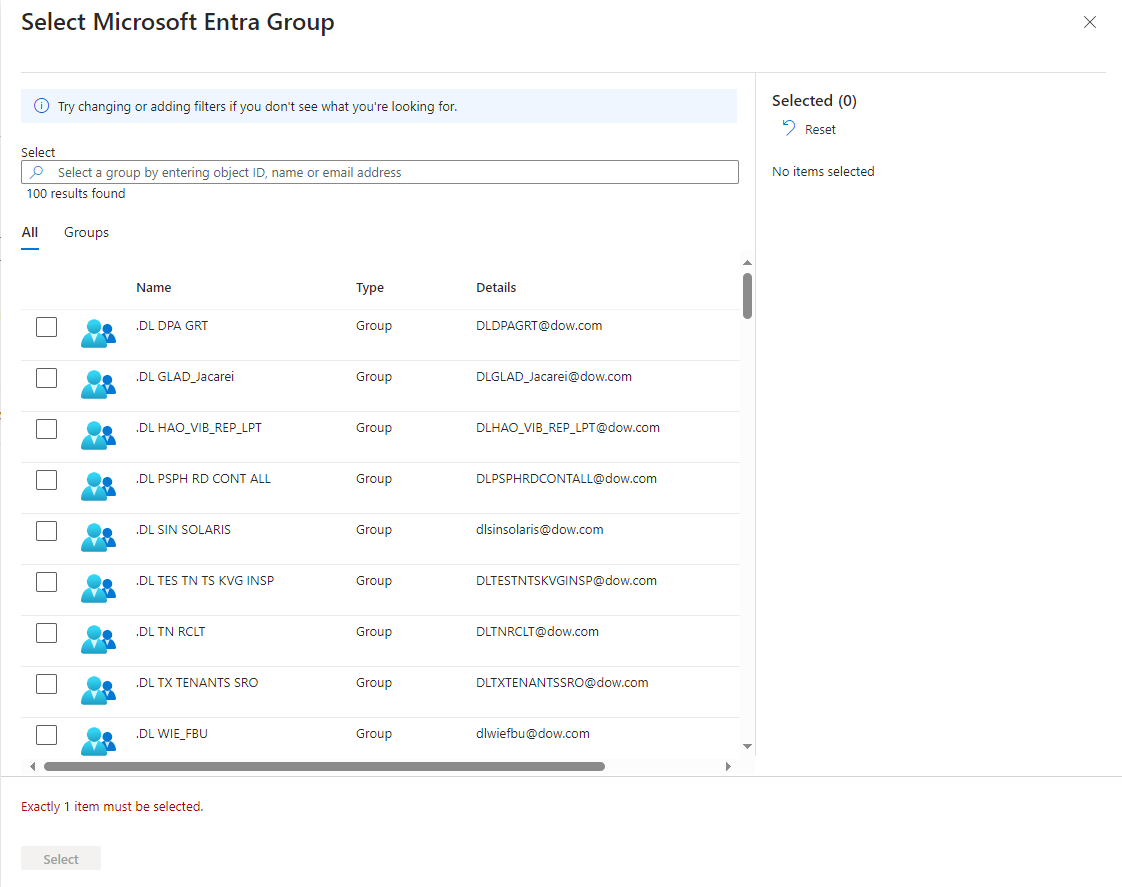Click the group search input field
The height and width of the screenshot is (887, 1122).
(390, 173)
